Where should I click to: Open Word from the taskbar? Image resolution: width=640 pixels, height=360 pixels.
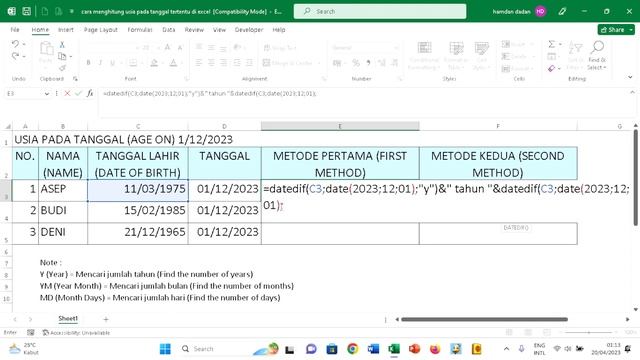point(373,349)
